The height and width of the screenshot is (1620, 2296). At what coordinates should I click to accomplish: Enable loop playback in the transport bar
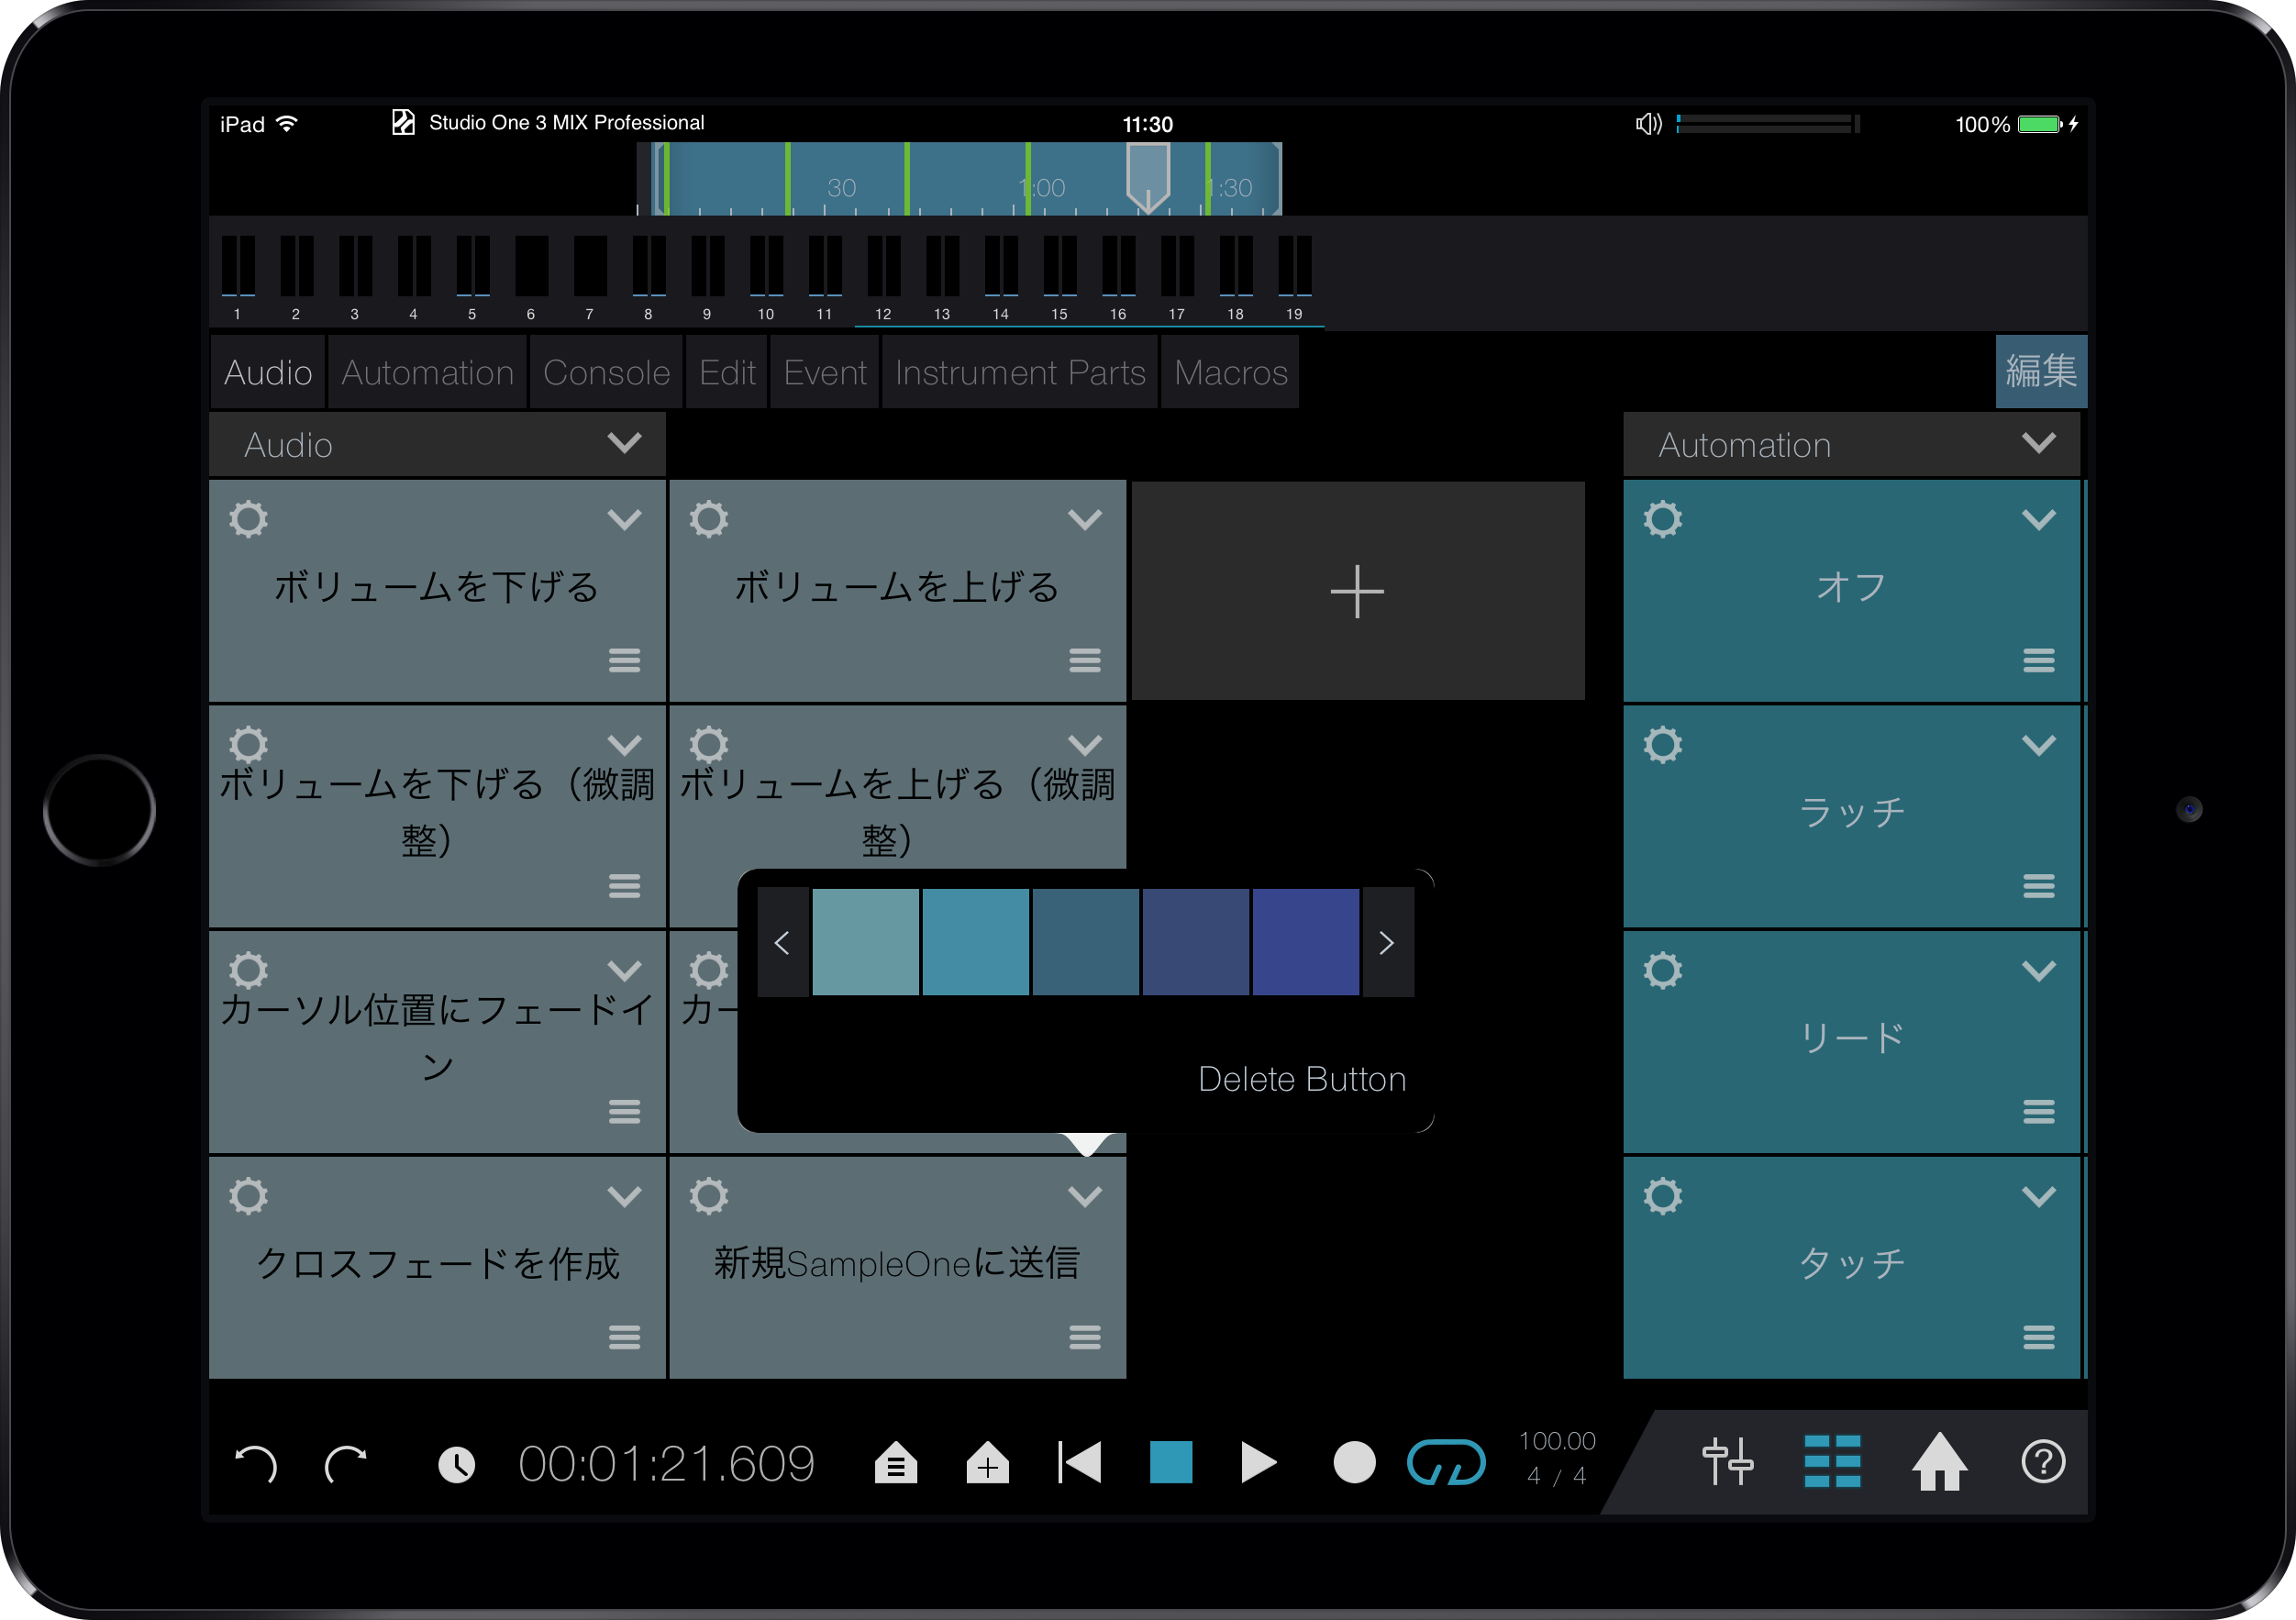tap(1447, 1463)
